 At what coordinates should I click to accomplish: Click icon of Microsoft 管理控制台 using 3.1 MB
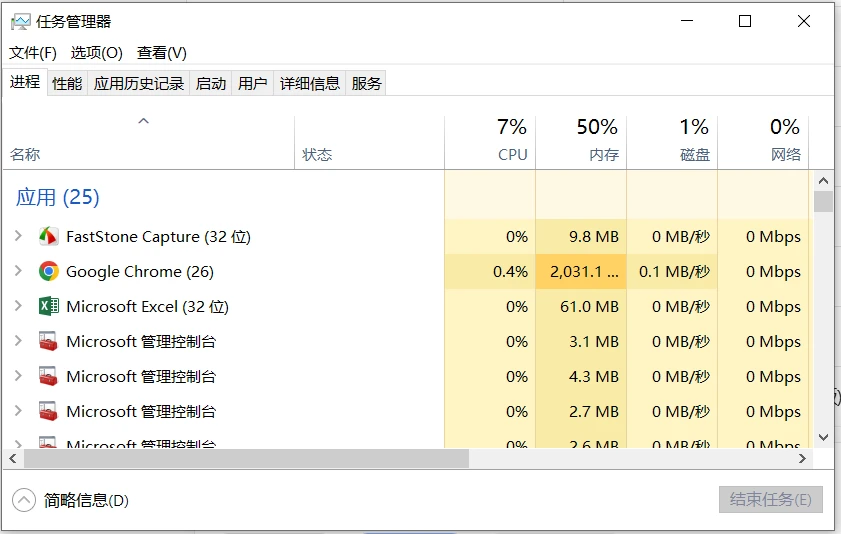48,341
